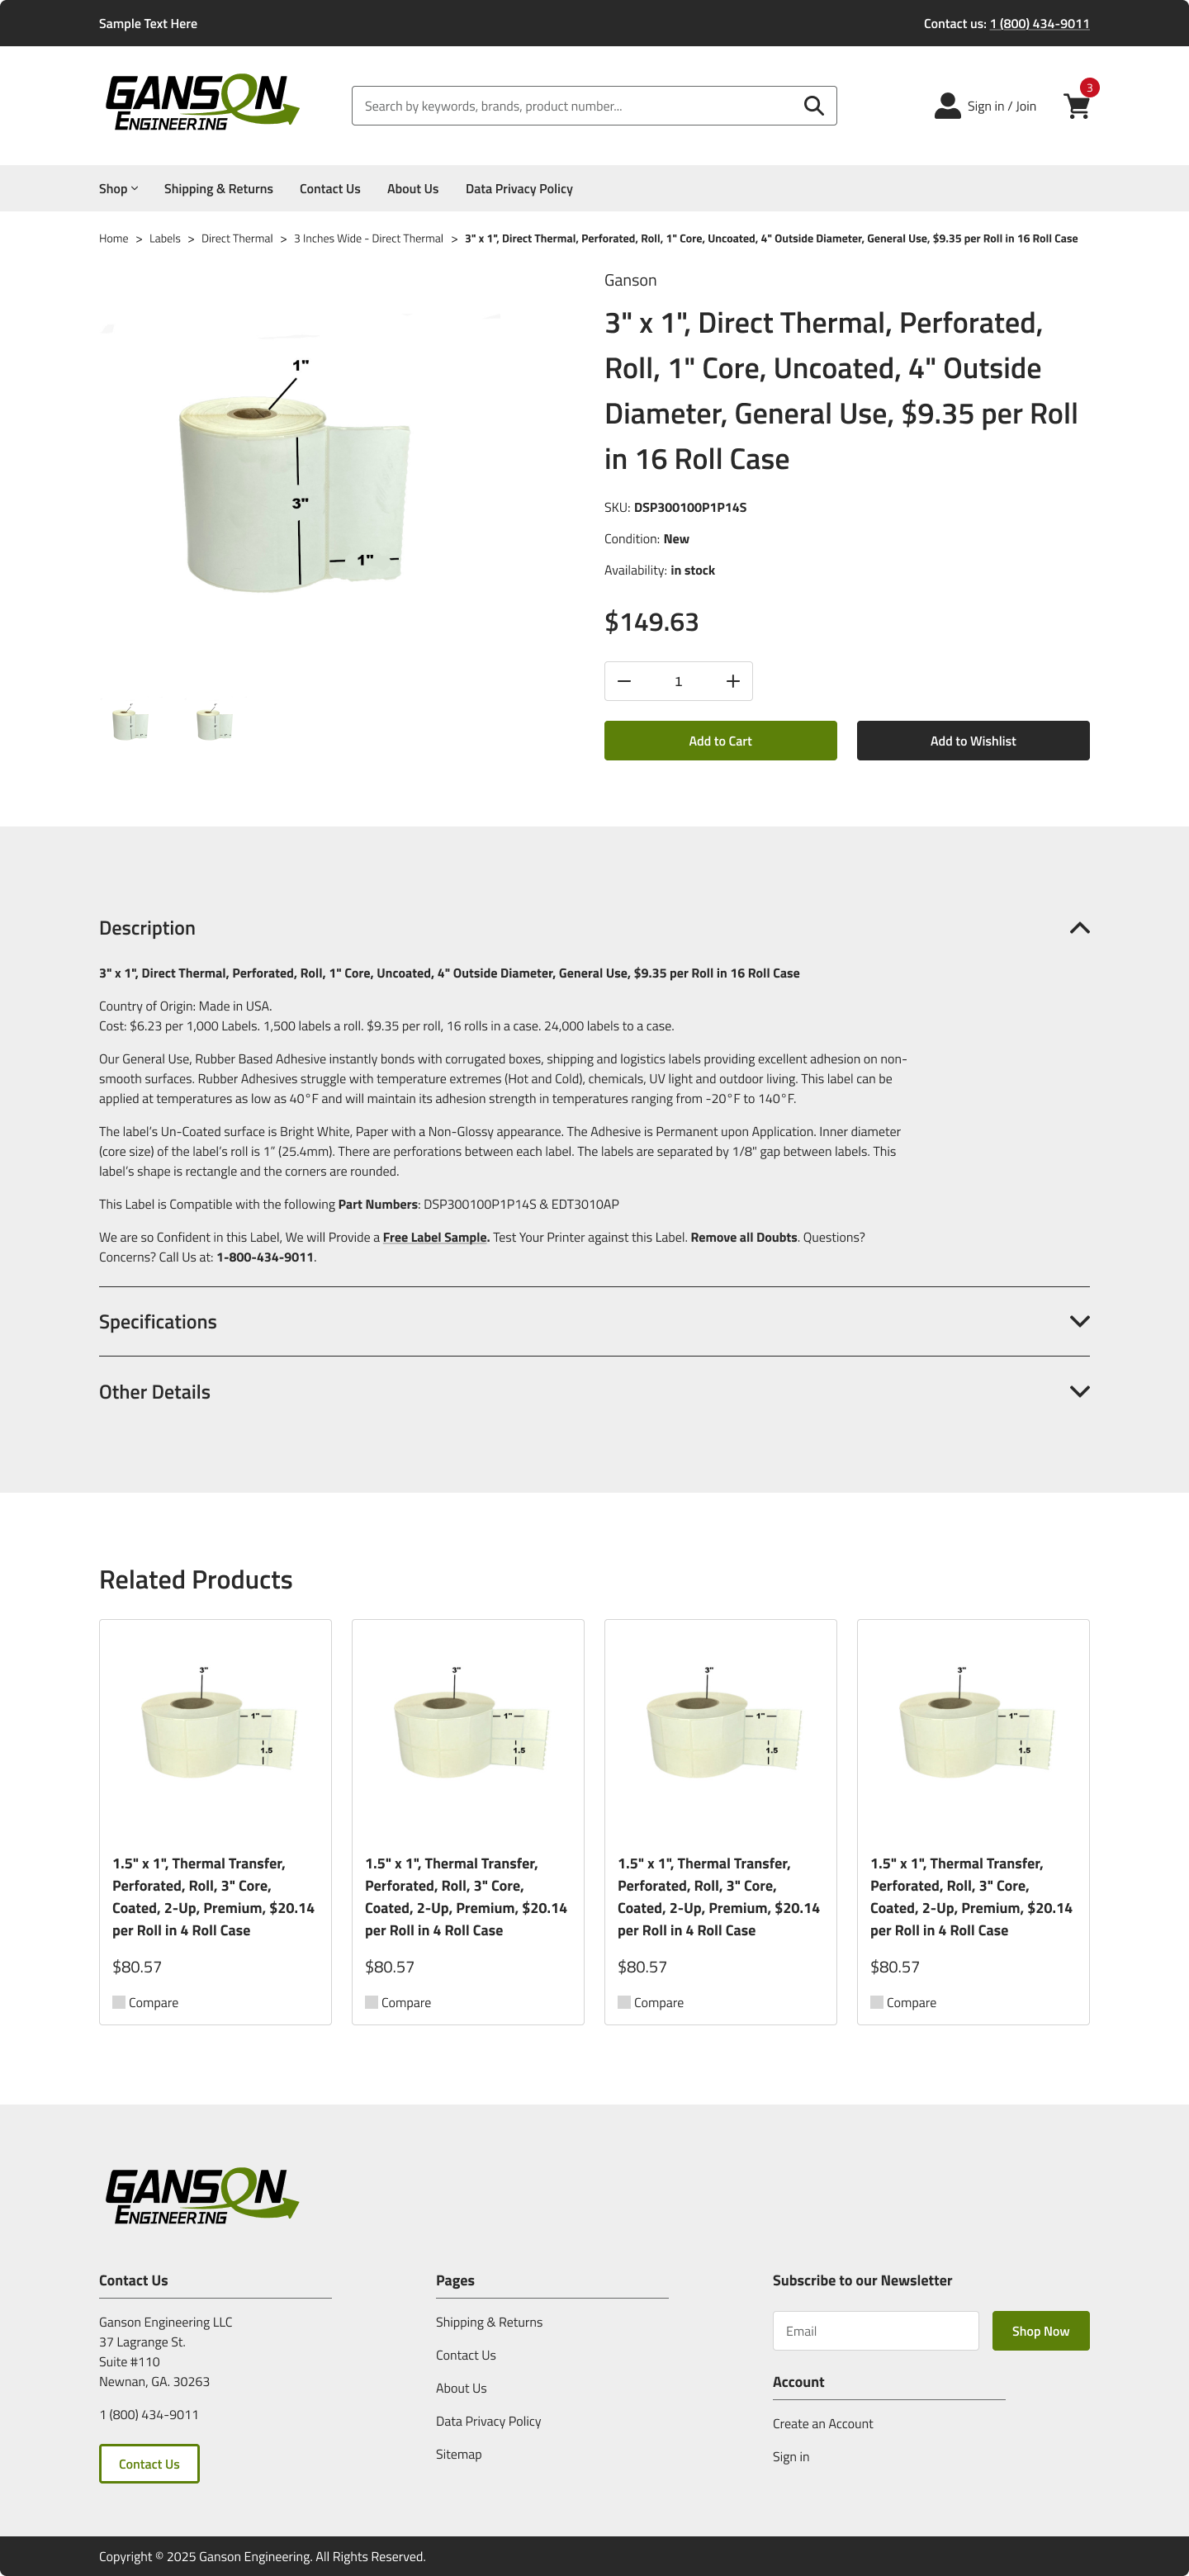Click the user account icon
The width and height of the screenshot is (1189, 2576).
pyautogui.click(x=946, y=106)
